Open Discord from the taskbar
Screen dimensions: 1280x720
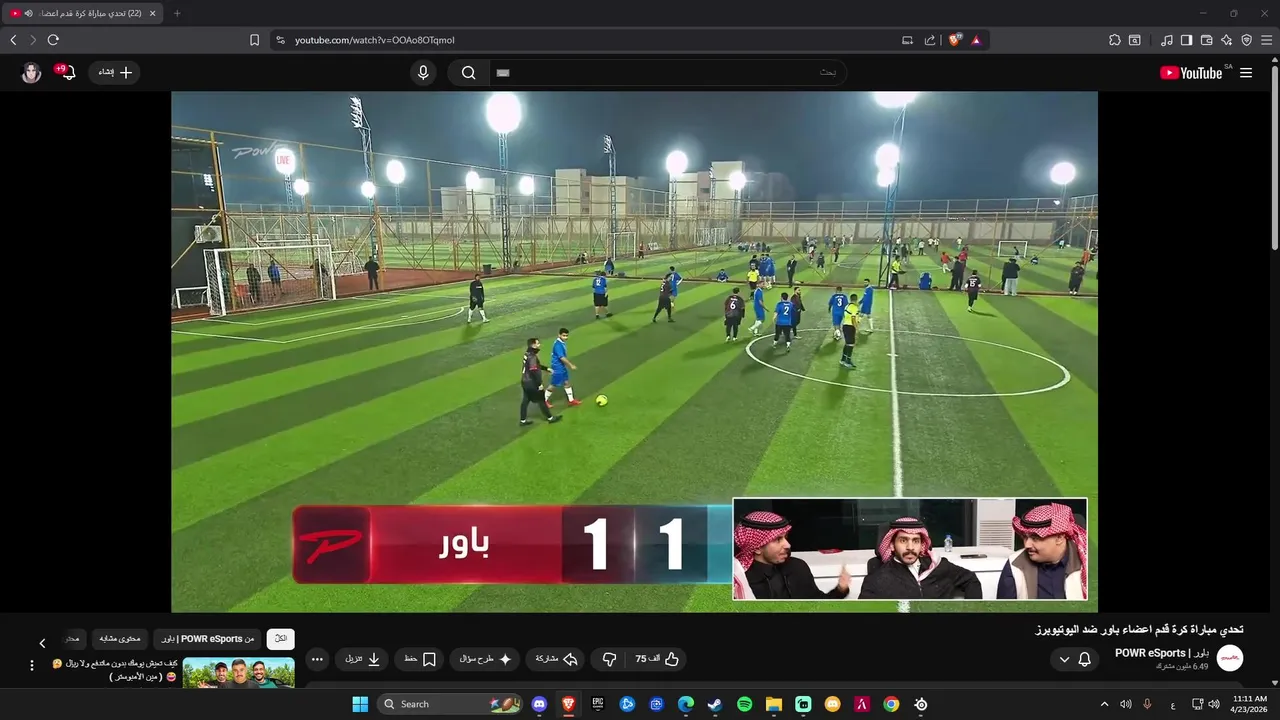pyautogui.click(x=540, y=704)
